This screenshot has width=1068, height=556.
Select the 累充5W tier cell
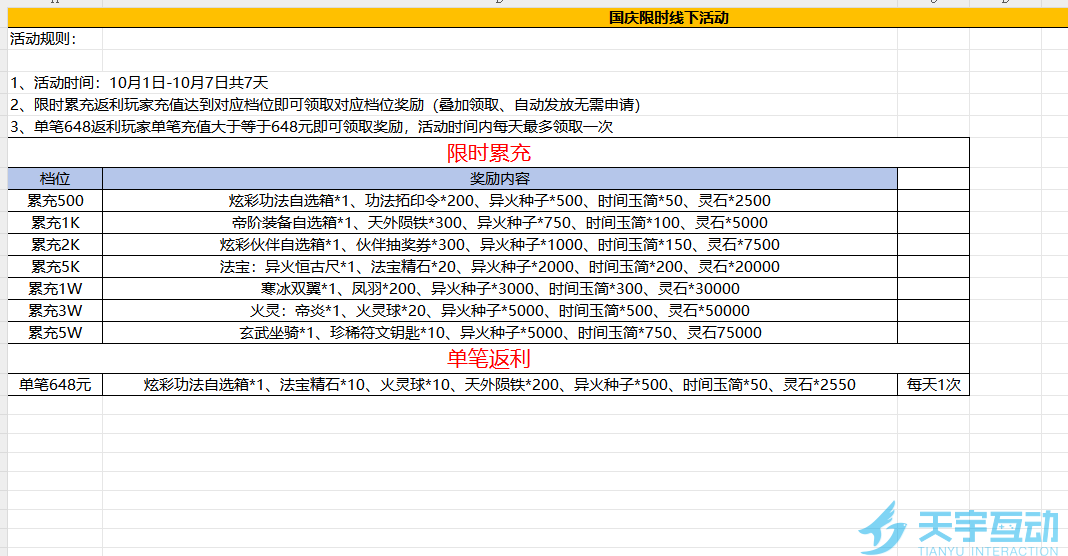point(55,333)
